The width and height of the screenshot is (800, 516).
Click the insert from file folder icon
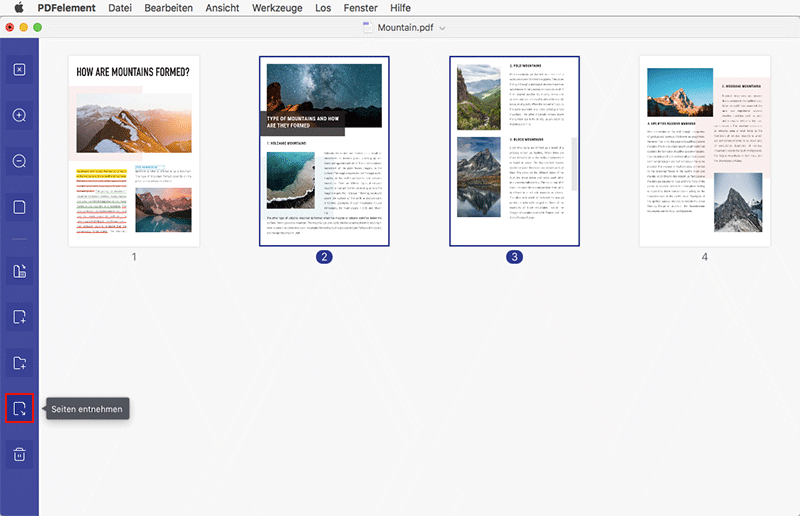[x=19, y=363]
